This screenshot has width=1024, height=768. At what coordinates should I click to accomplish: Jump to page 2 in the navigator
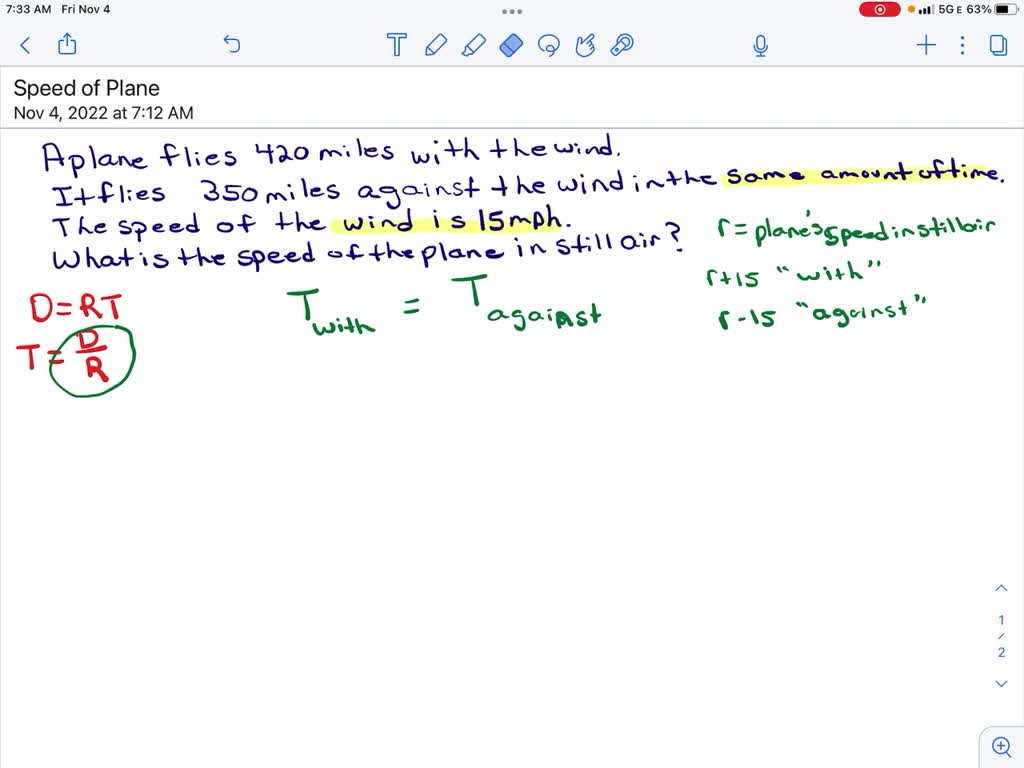point(1001,651)
